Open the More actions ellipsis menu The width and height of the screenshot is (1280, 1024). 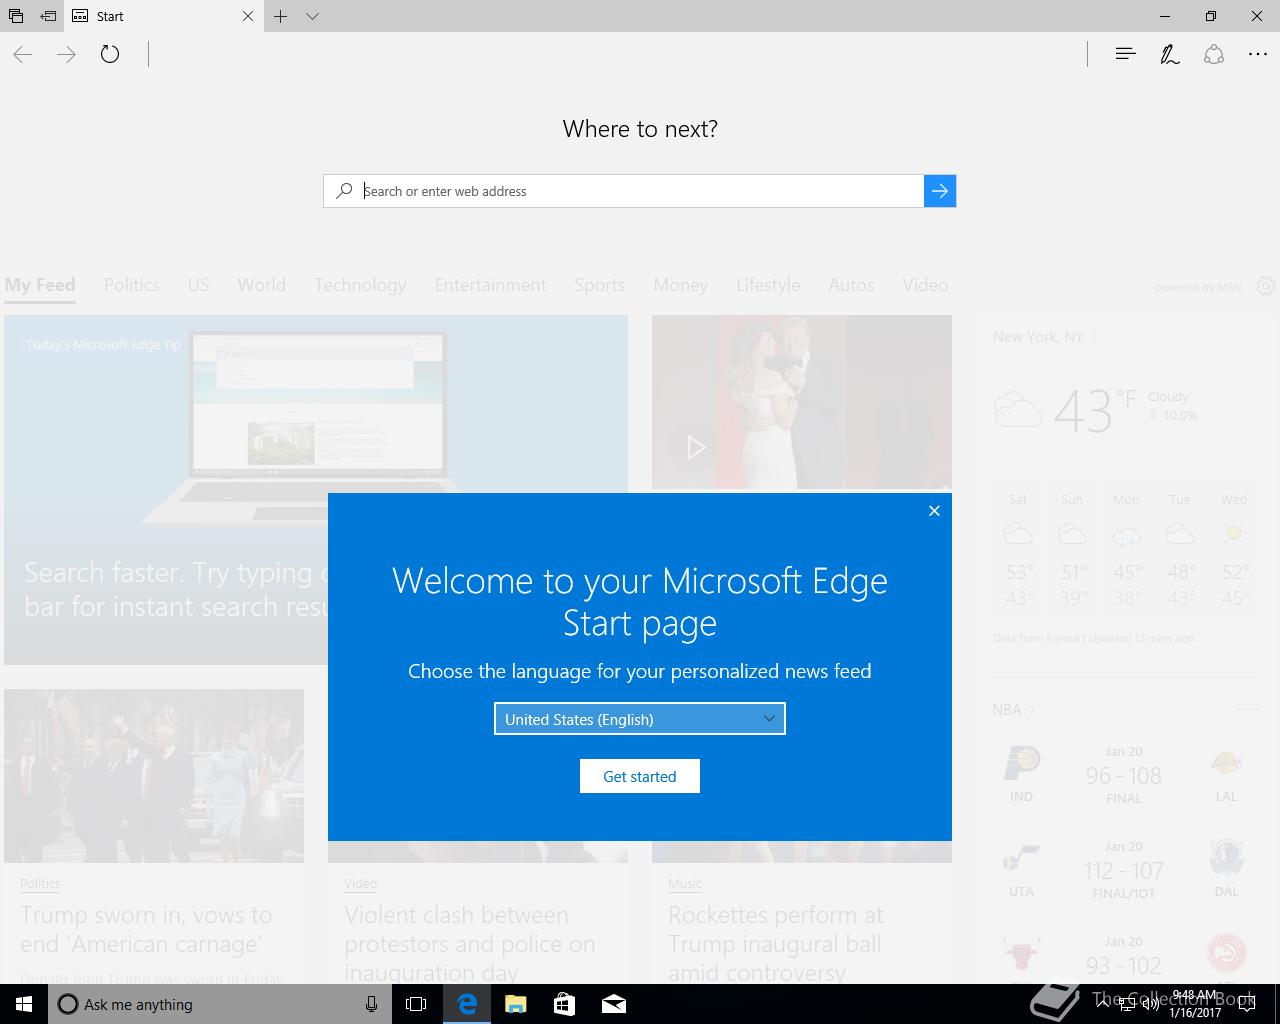(1258, 54)
